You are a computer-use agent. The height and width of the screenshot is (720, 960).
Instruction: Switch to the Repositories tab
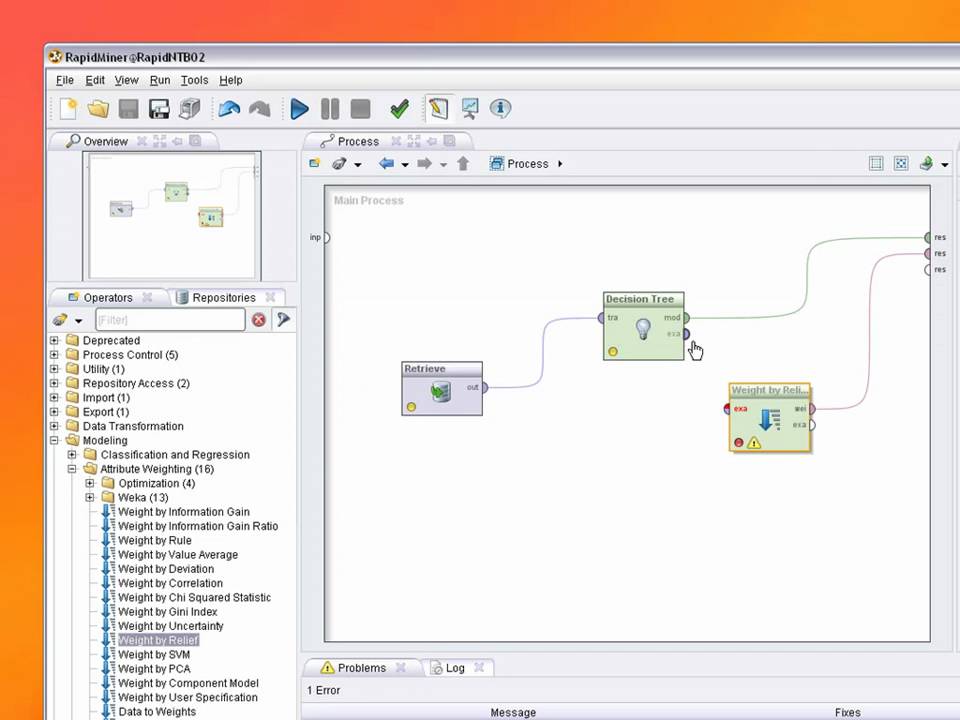tap(223, 298)
